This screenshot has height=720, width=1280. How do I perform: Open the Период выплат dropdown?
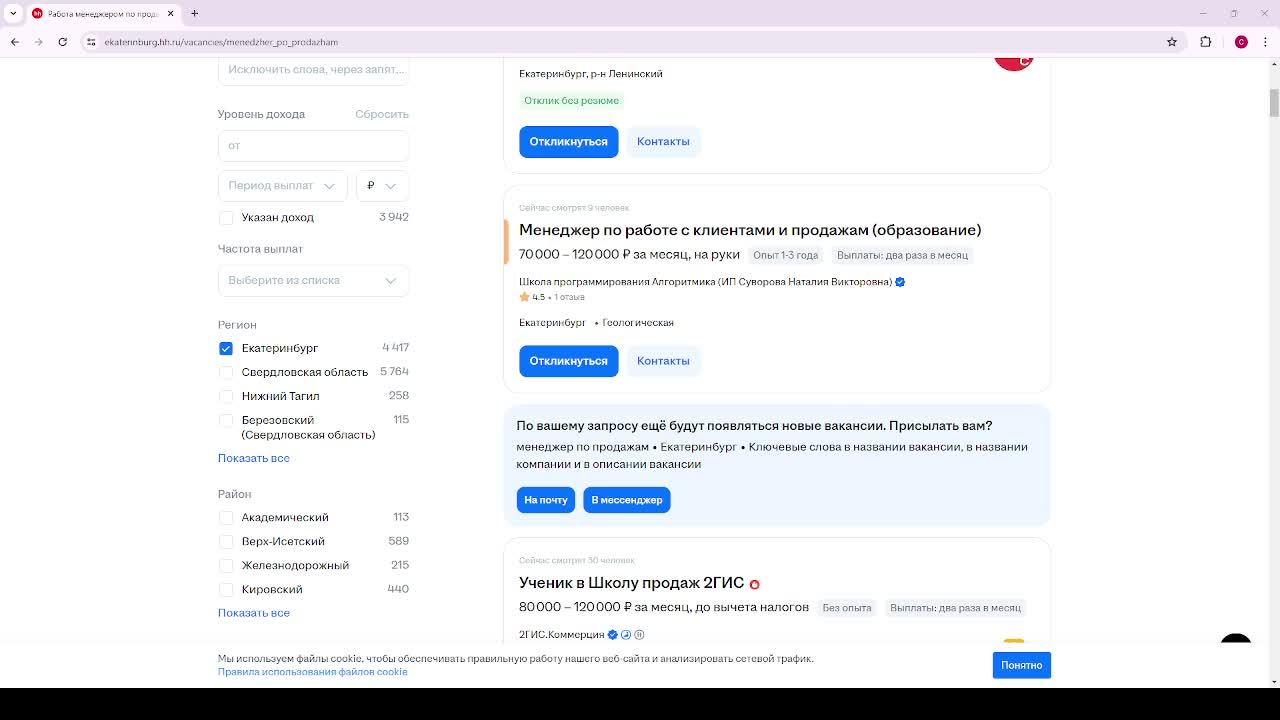(282, 186)
